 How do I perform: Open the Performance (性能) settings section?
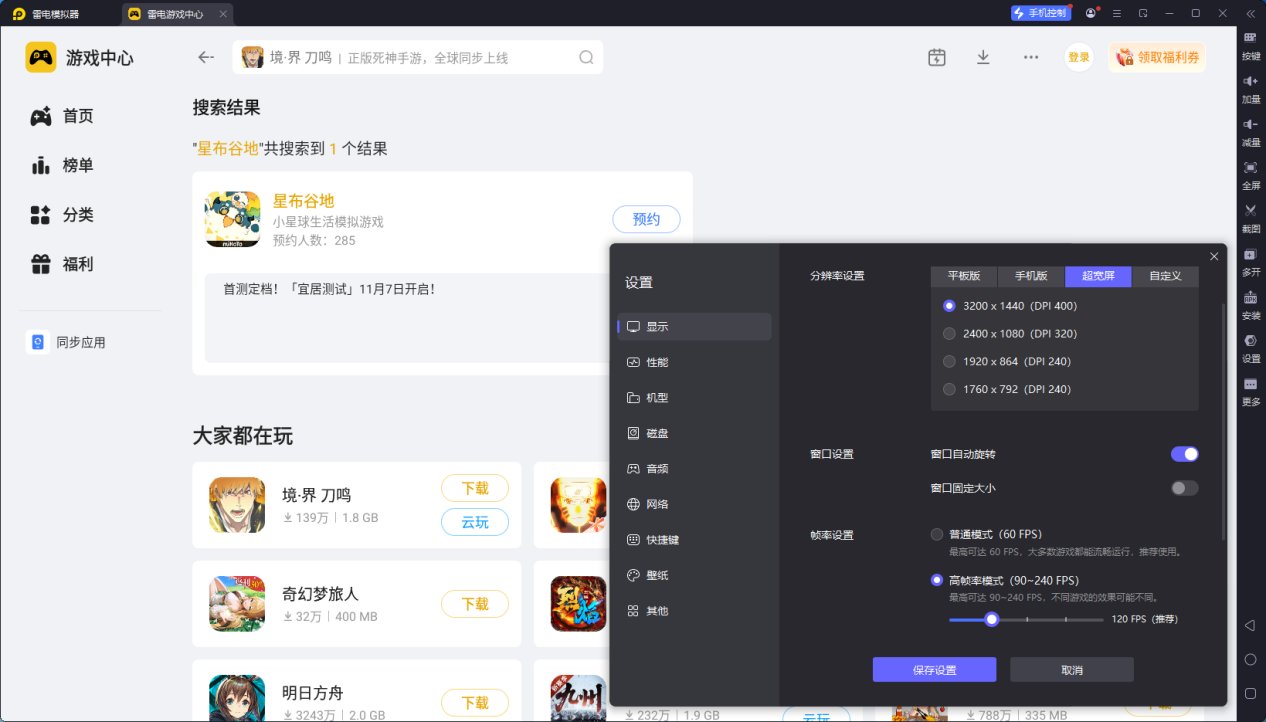click(657, 362)
